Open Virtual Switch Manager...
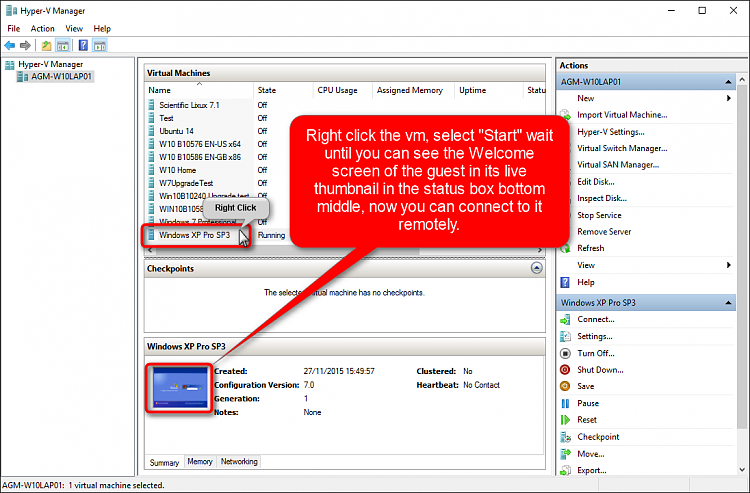The image size is (750, 493). tap(622, 148)
